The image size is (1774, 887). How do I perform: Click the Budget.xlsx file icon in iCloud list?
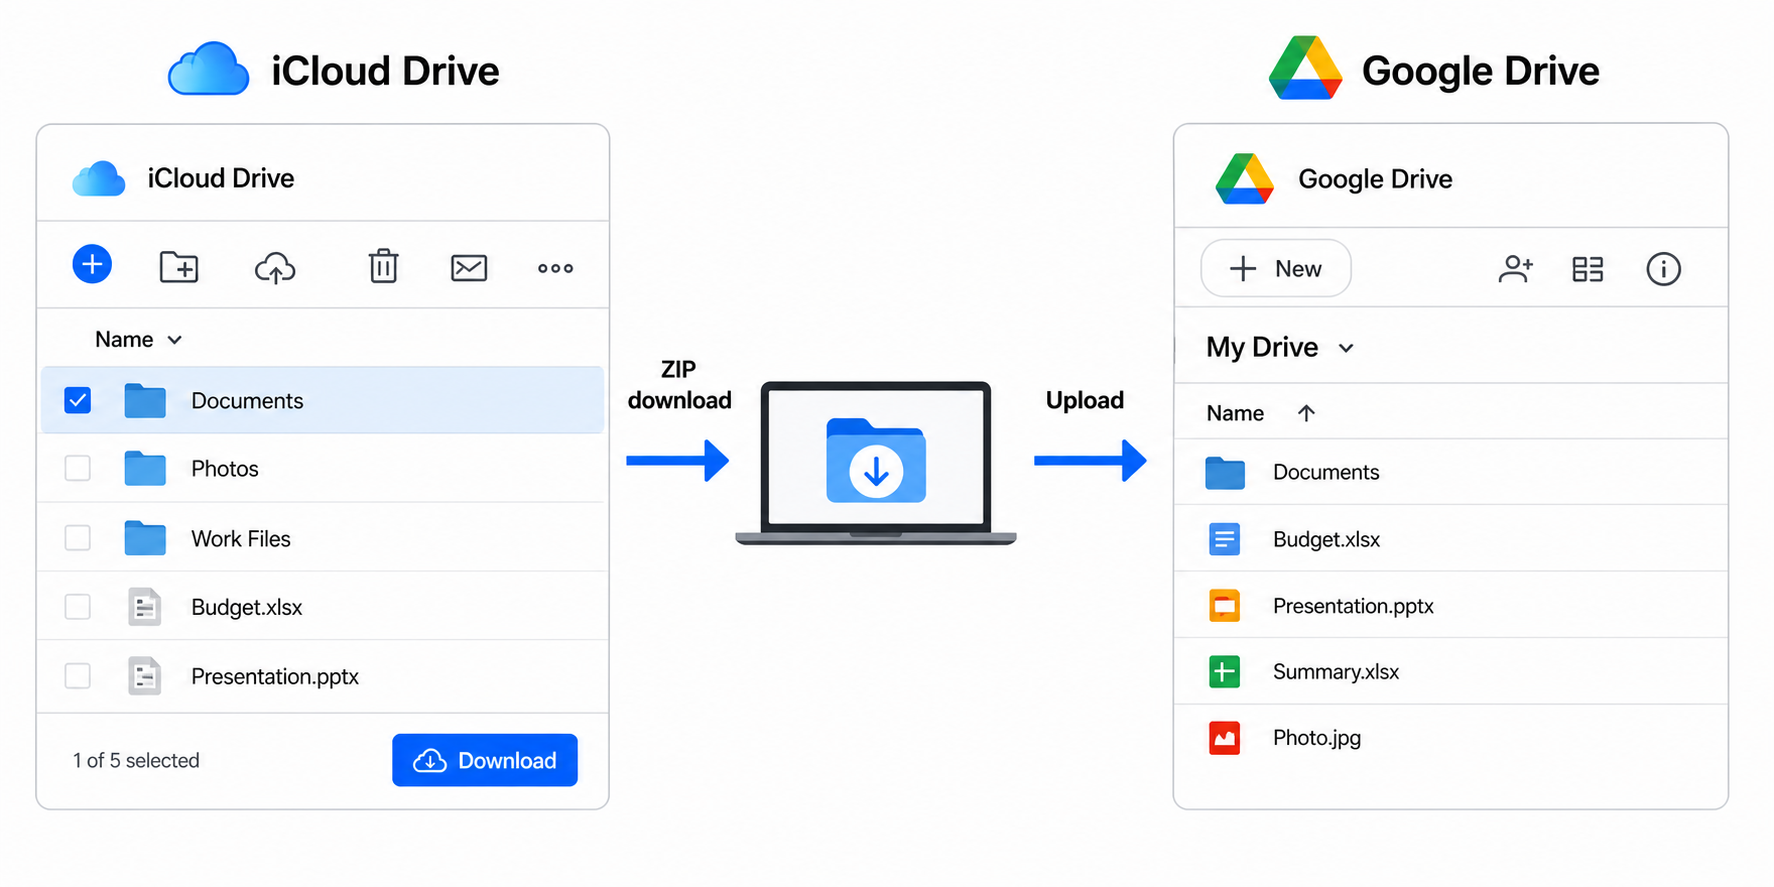(145, 607)
